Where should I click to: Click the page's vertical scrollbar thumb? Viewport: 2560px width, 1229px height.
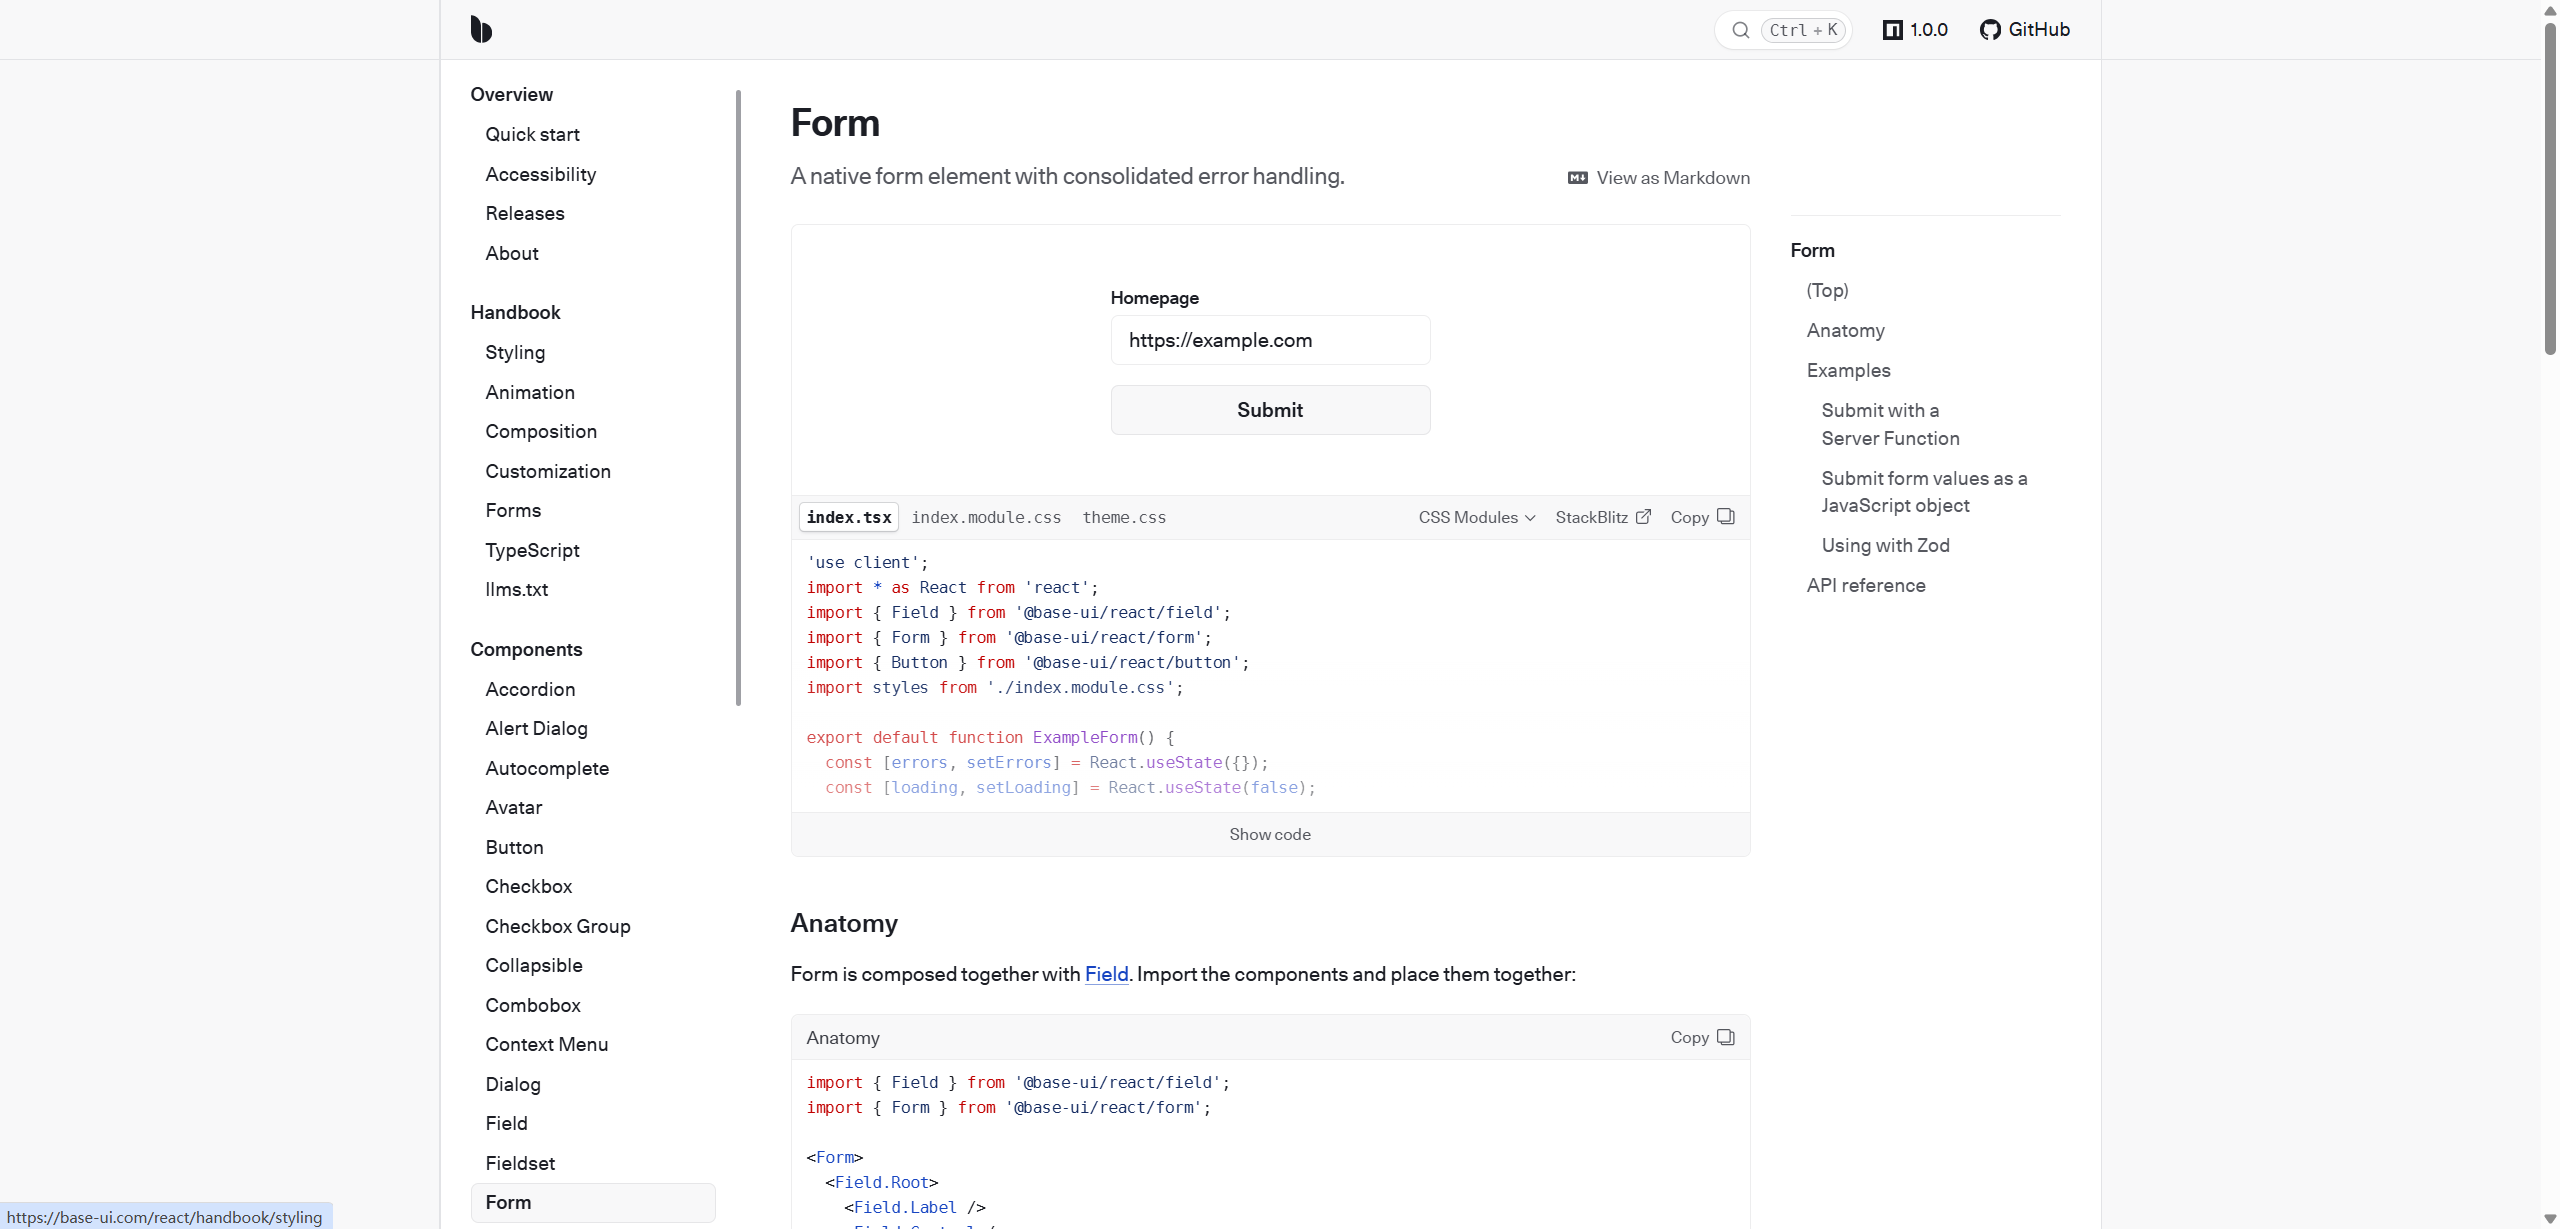point(2550,190)
